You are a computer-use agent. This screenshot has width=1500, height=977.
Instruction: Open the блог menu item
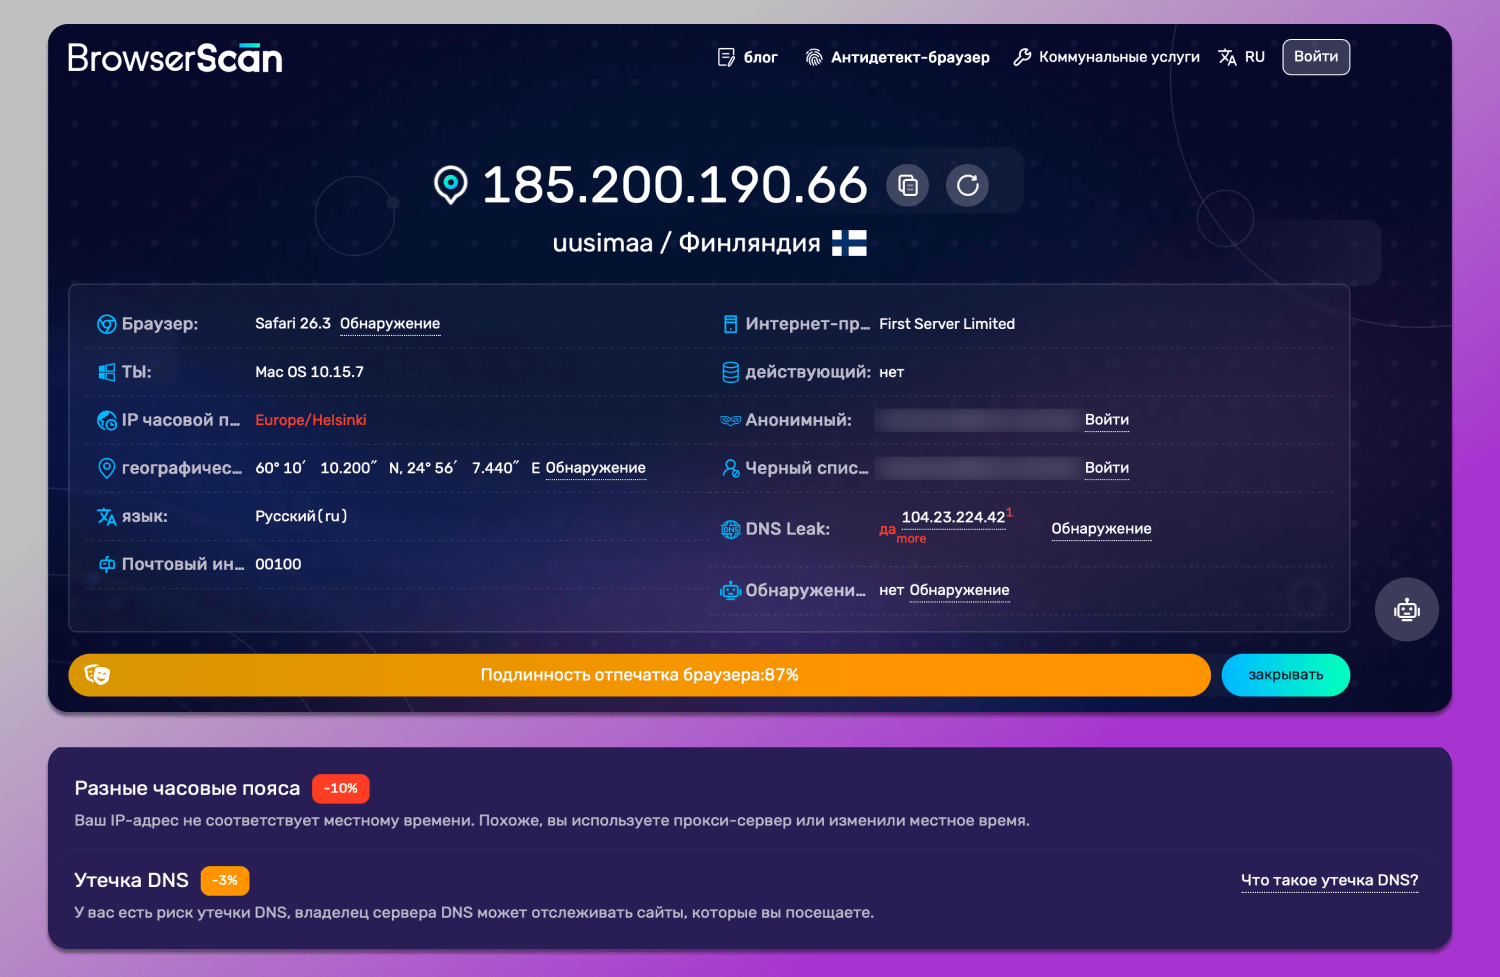click(x=759, y=57)
